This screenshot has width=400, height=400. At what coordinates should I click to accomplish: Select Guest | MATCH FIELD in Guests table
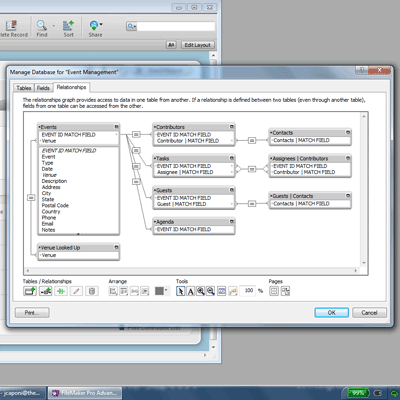[182, 204]
